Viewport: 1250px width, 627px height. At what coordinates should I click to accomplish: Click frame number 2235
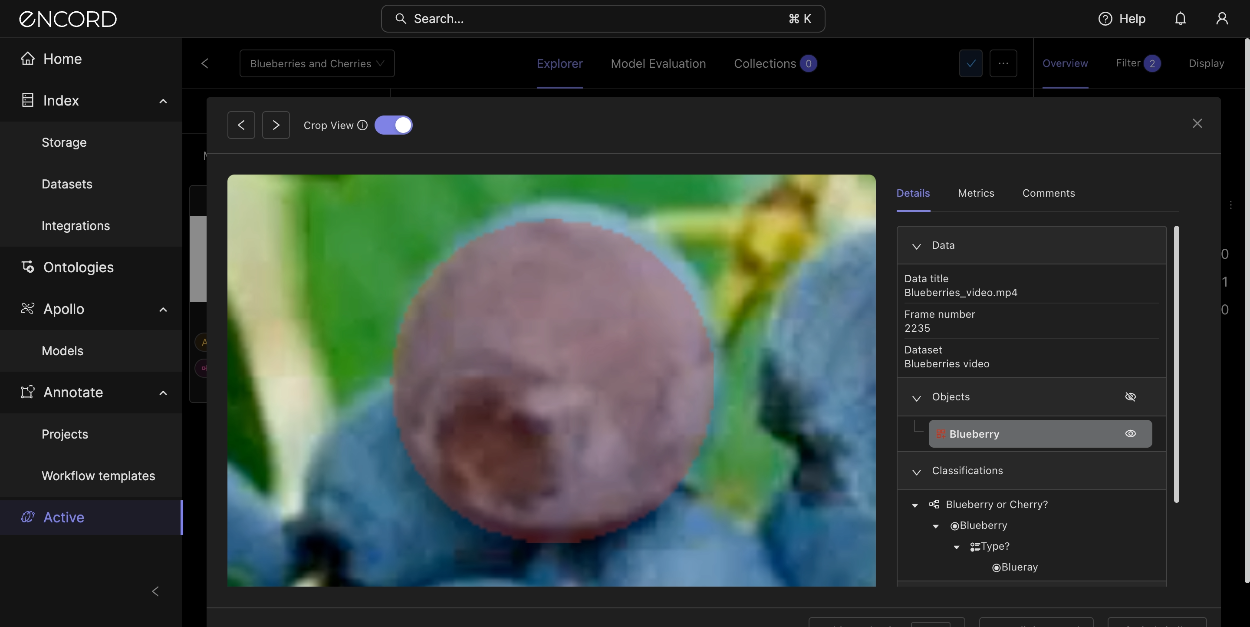tap(917, 328)
